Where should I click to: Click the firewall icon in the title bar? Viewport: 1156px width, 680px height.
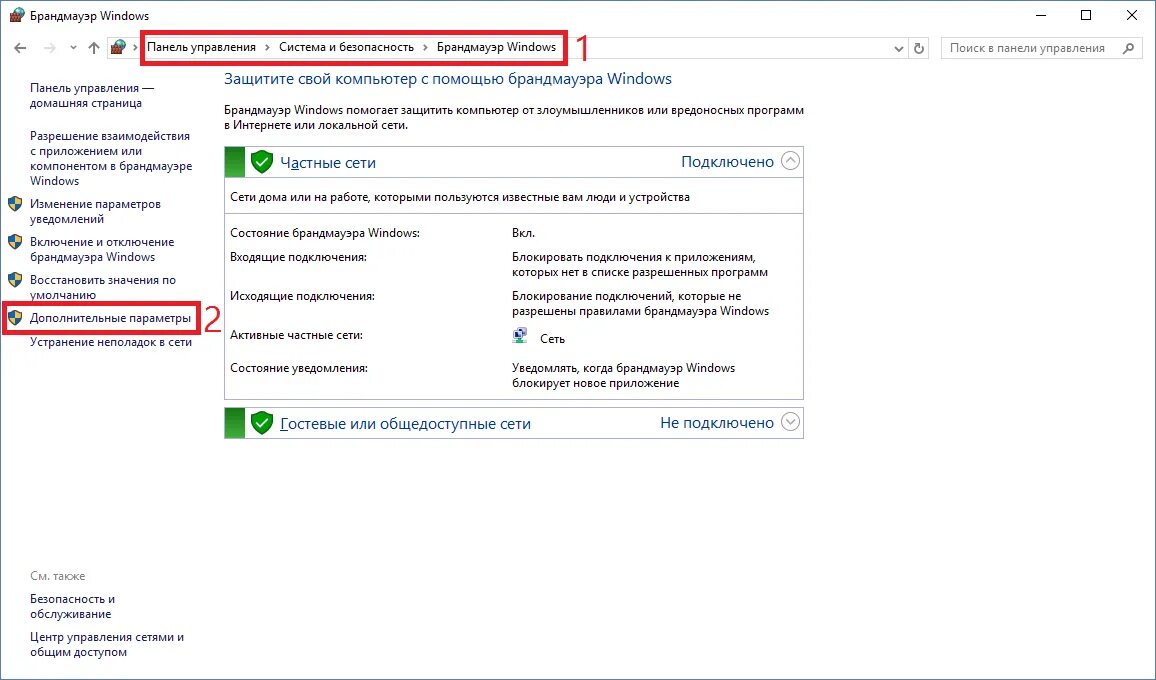pos(16,15)
